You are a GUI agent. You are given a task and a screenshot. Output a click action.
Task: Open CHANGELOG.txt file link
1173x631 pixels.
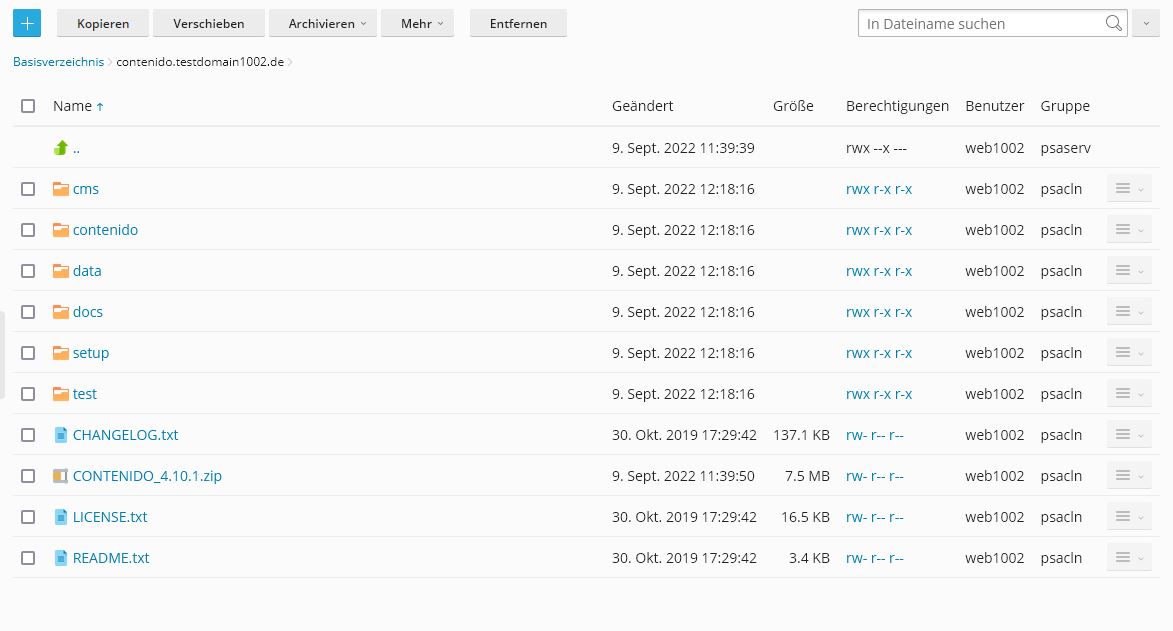126,435
